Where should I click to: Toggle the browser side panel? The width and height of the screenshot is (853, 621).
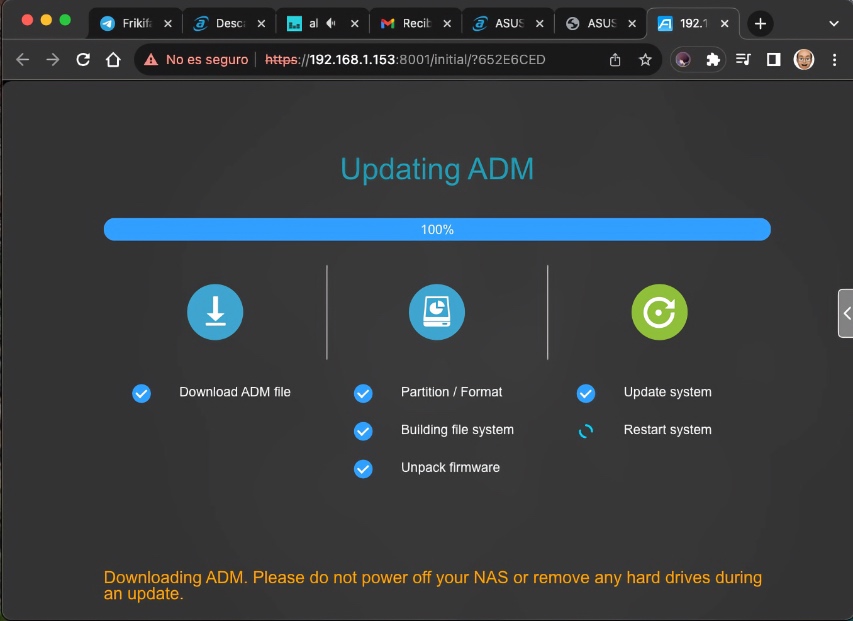[x=773, y=59]
